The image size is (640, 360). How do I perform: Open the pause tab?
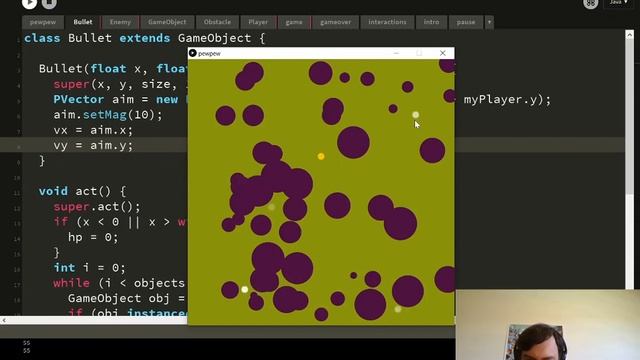(x=466, y=22)
